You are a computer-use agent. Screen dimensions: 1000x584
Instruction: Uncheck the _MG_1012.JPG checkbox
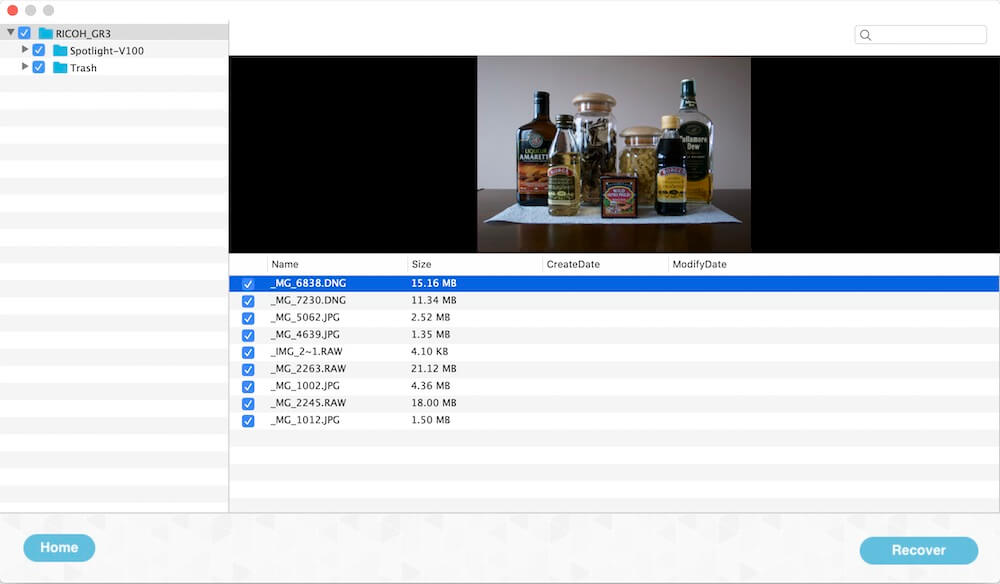(248, 421)
